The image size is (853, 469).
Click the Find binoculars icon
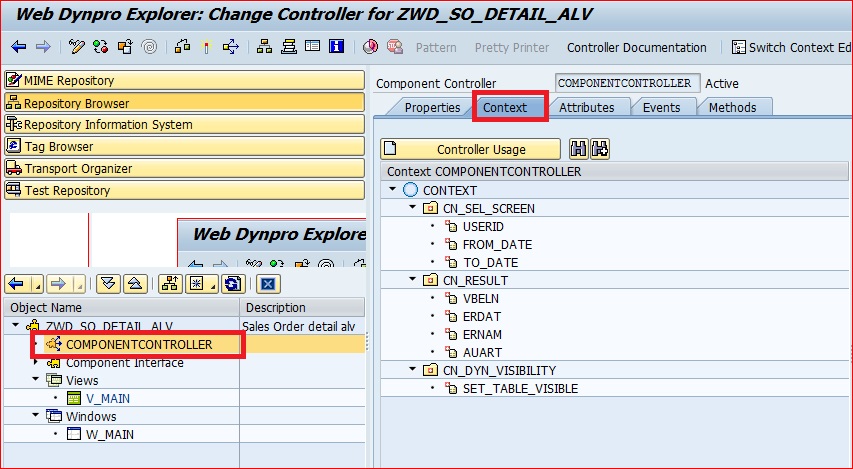pos(579,149)
